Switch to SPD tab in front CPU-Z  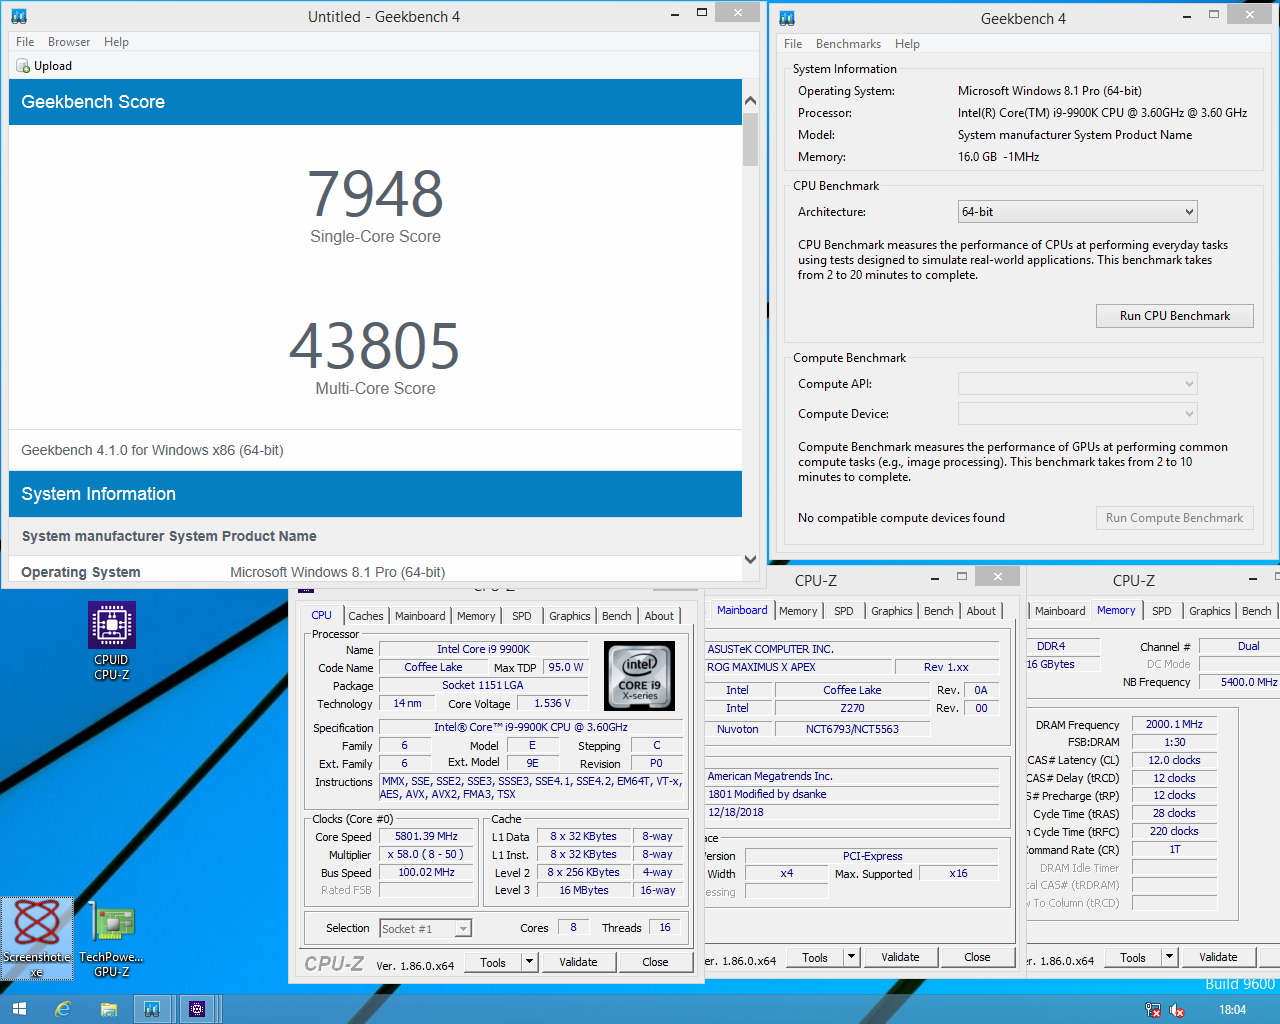[x=522, y=616]
